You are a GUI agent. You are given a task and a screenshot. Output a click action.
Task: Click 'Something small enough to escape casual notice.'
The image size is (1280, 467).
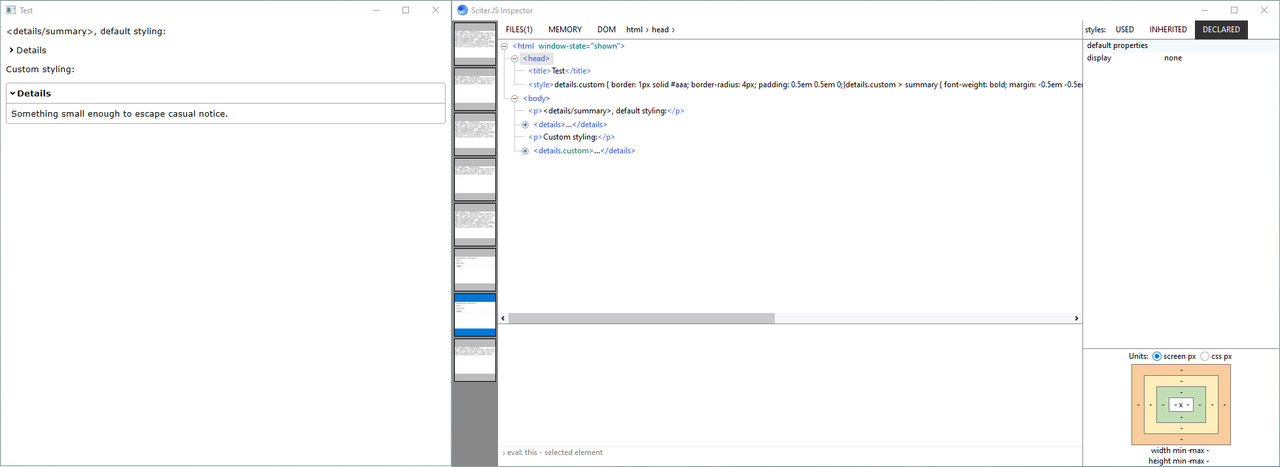pos(120,113)
